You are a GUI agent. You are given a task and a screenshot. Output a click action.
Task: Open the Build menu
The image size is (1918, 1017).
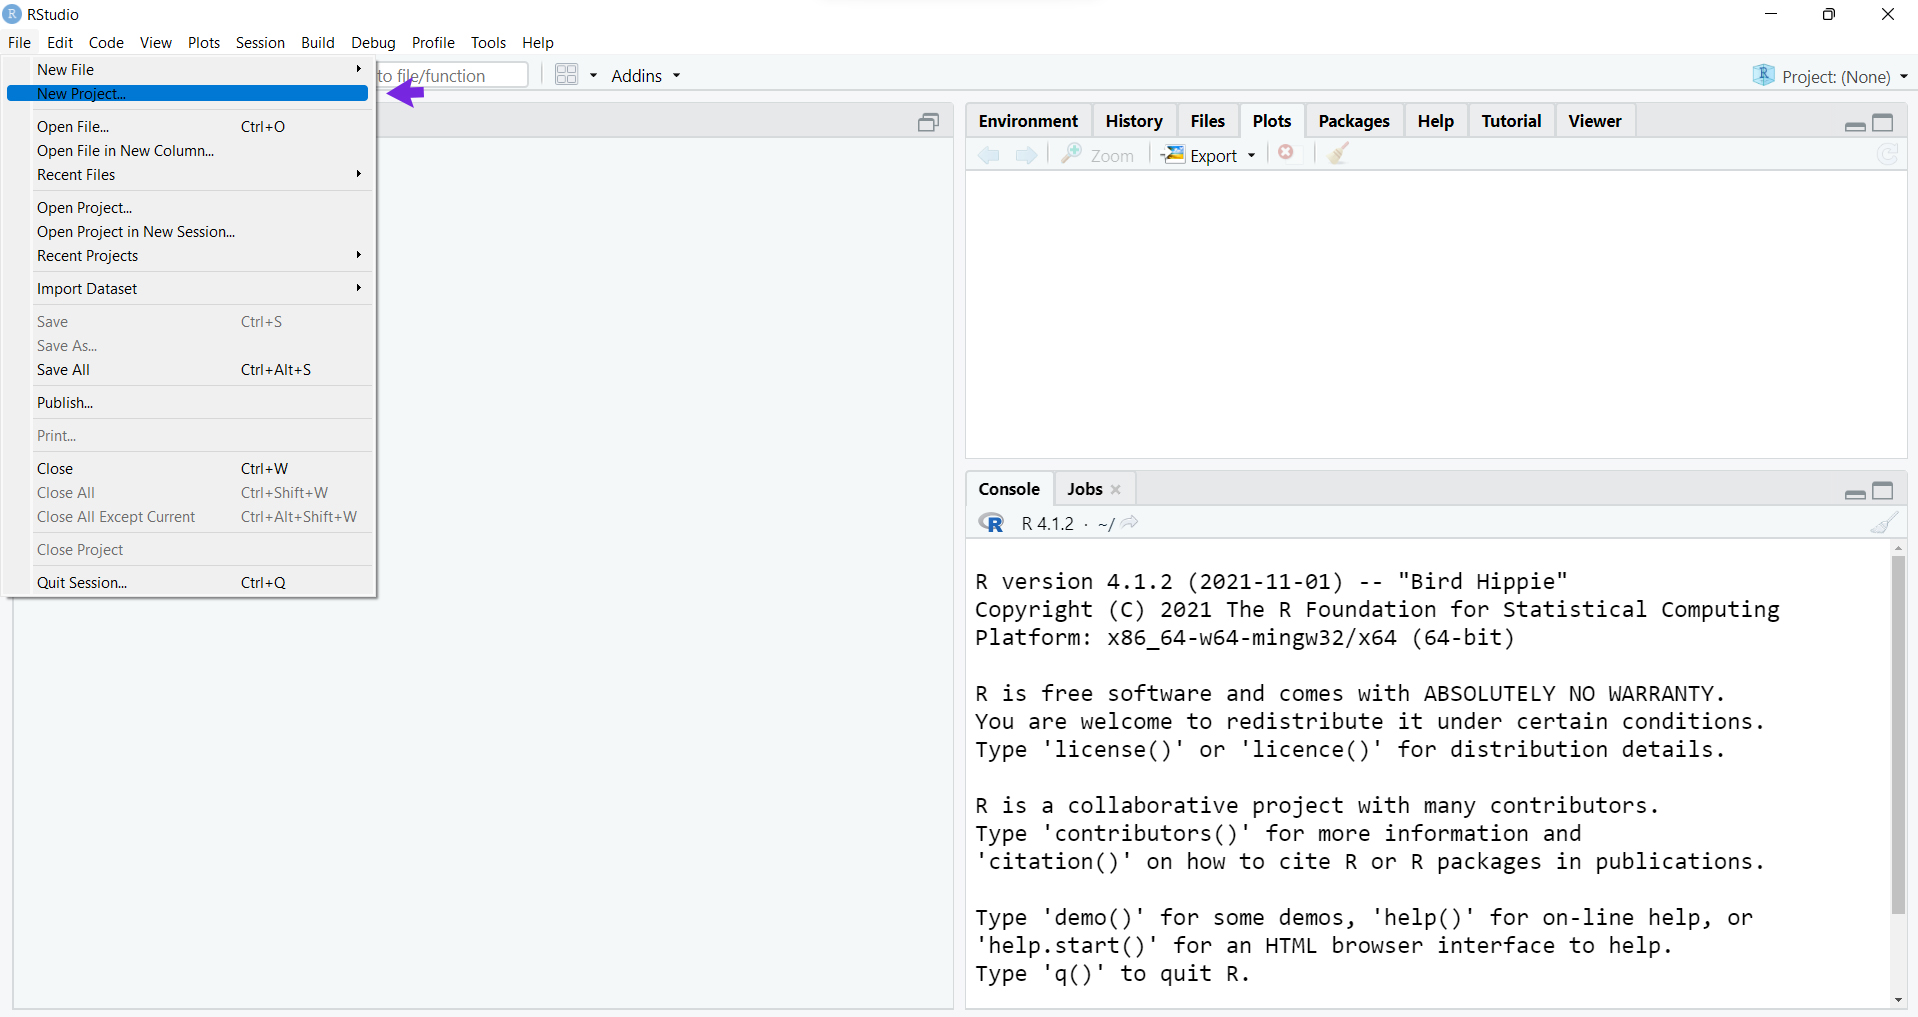(318, 42)
